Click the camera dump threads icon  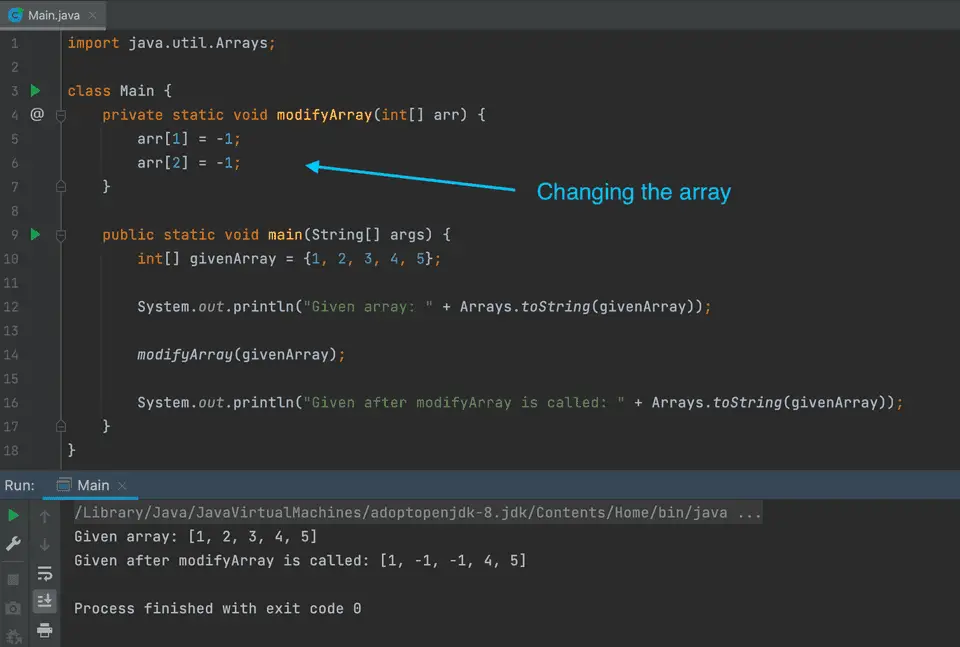(13, 608)
